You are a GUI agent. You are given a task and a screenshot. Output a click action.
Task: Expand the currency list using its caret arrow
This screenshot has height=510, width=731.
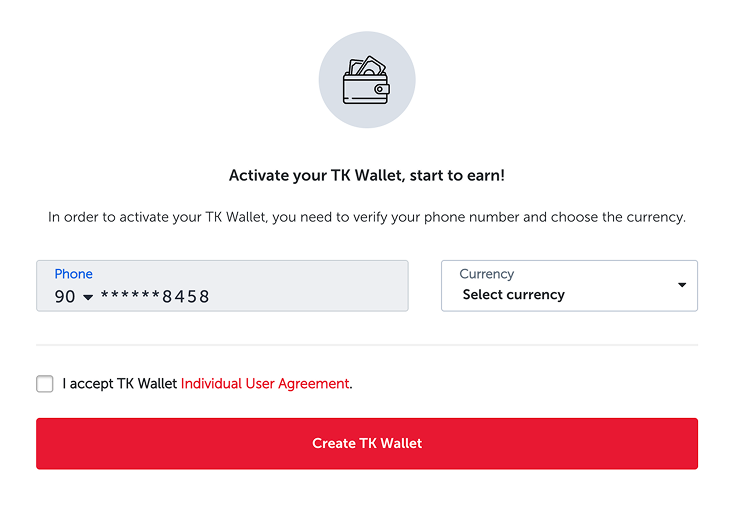click(682, 285)
